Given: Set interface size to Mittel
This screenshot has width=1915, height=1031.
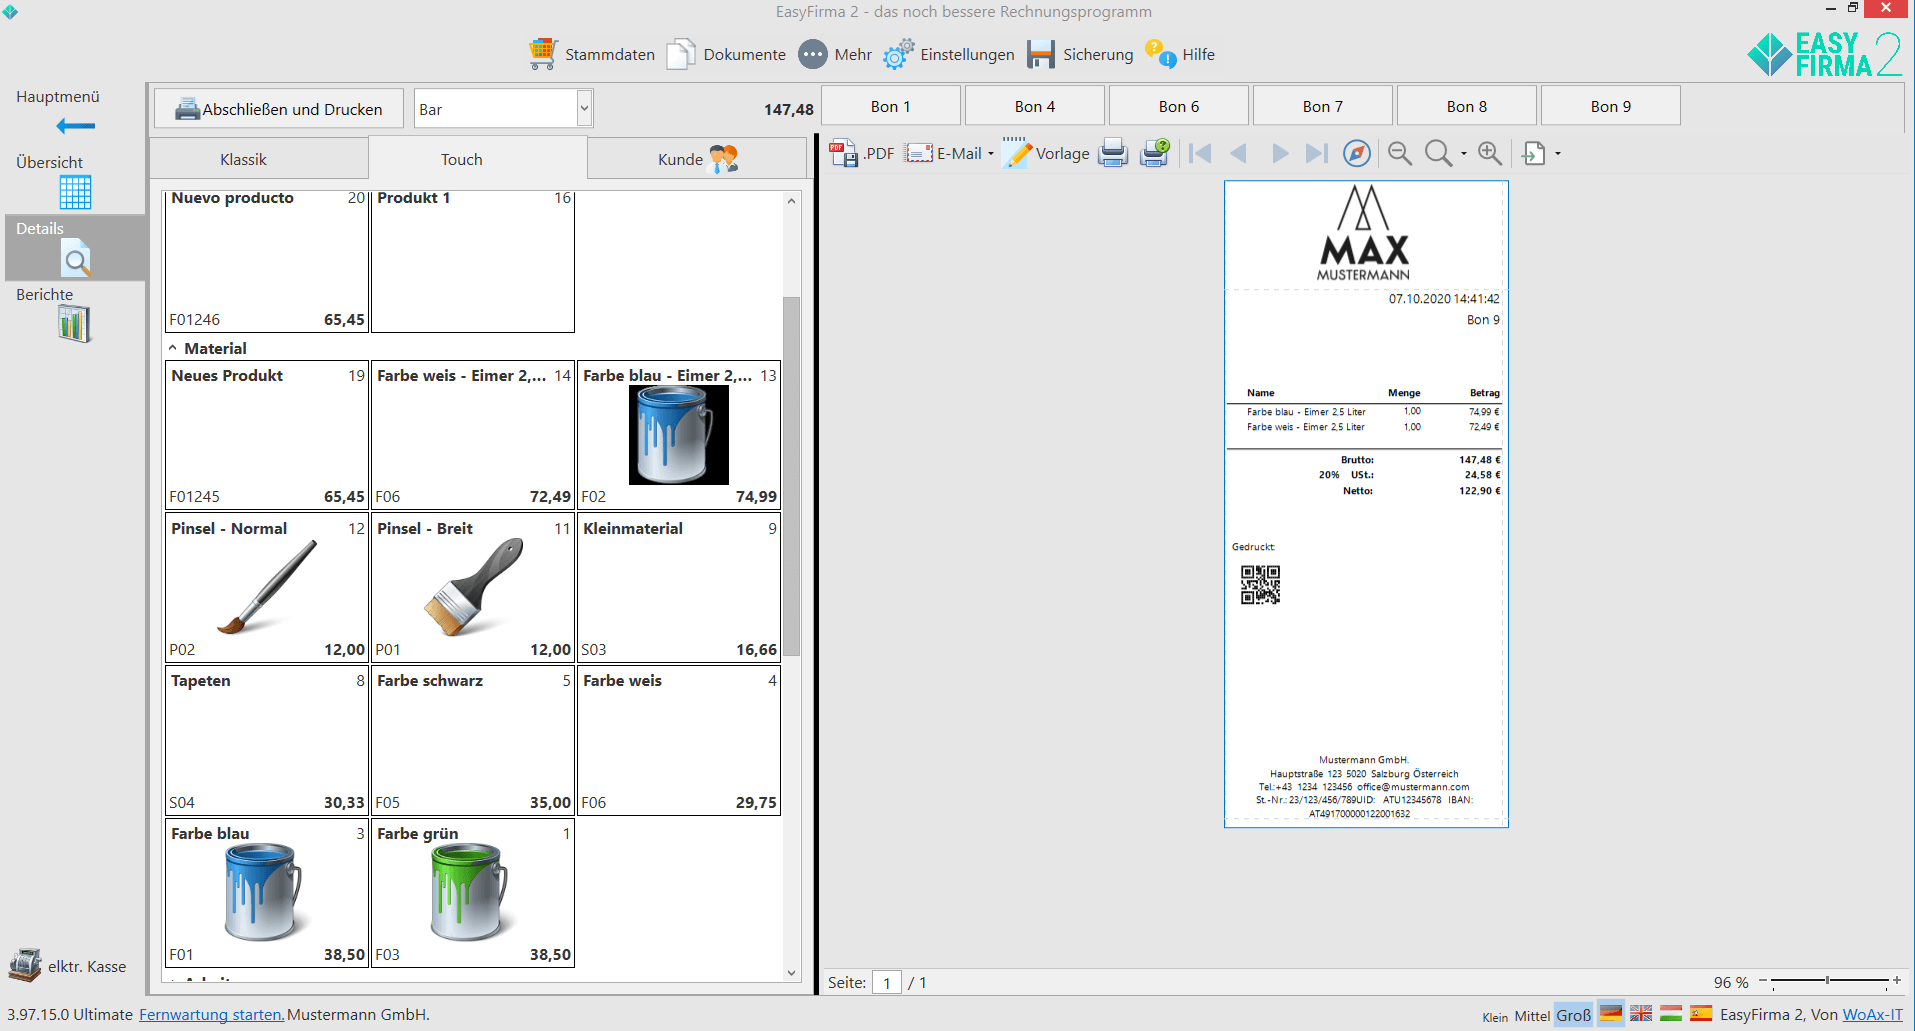Looking at the screenshot, I should coord(1531,1016).
